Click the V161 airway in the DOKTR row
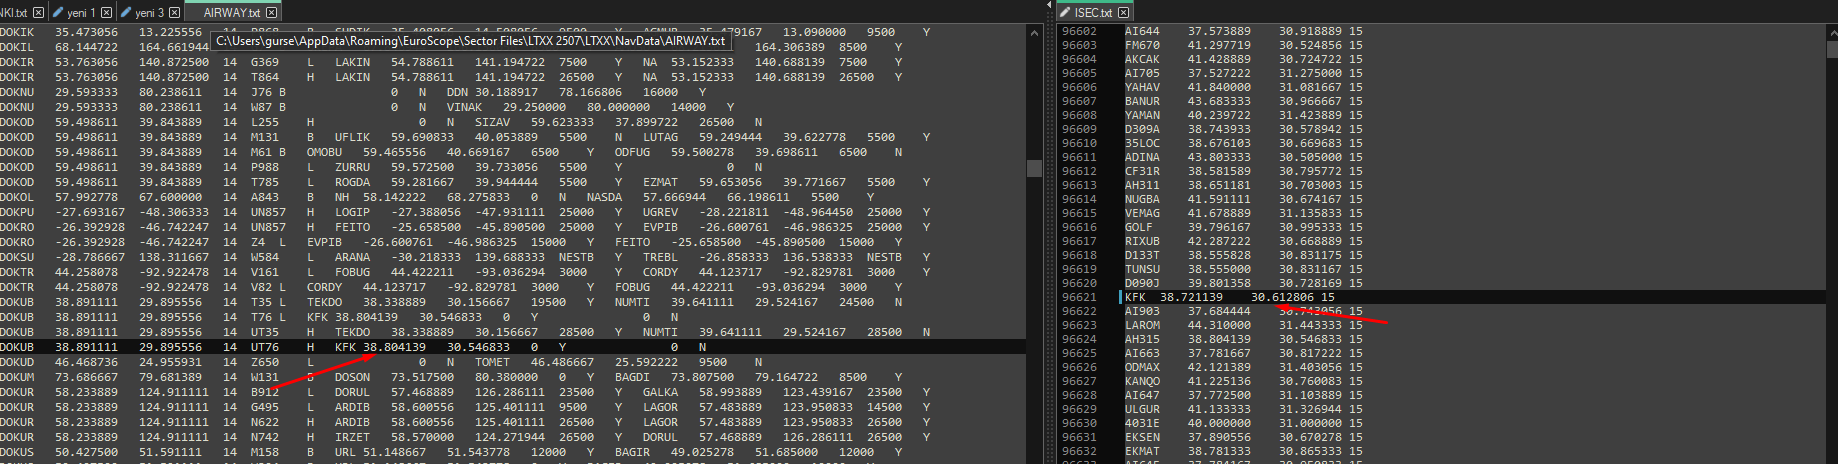Screen dimensions: 1838x464 click(265, 272)
